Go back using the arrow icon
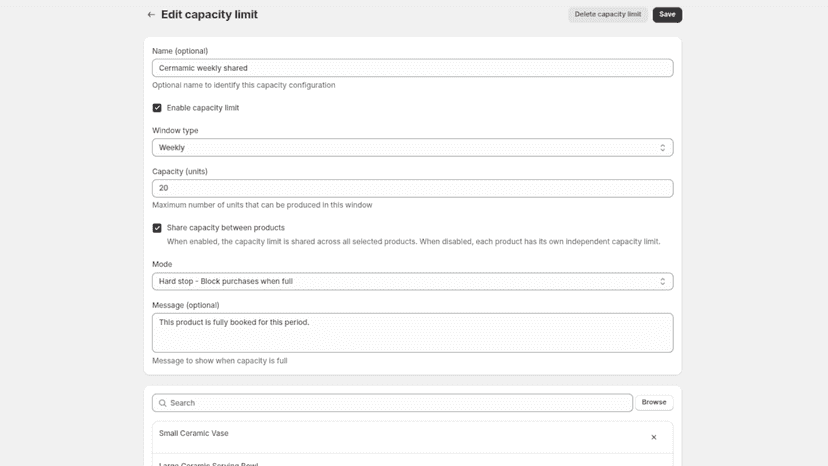Viewport: 828px width, 466px height. 151,15
